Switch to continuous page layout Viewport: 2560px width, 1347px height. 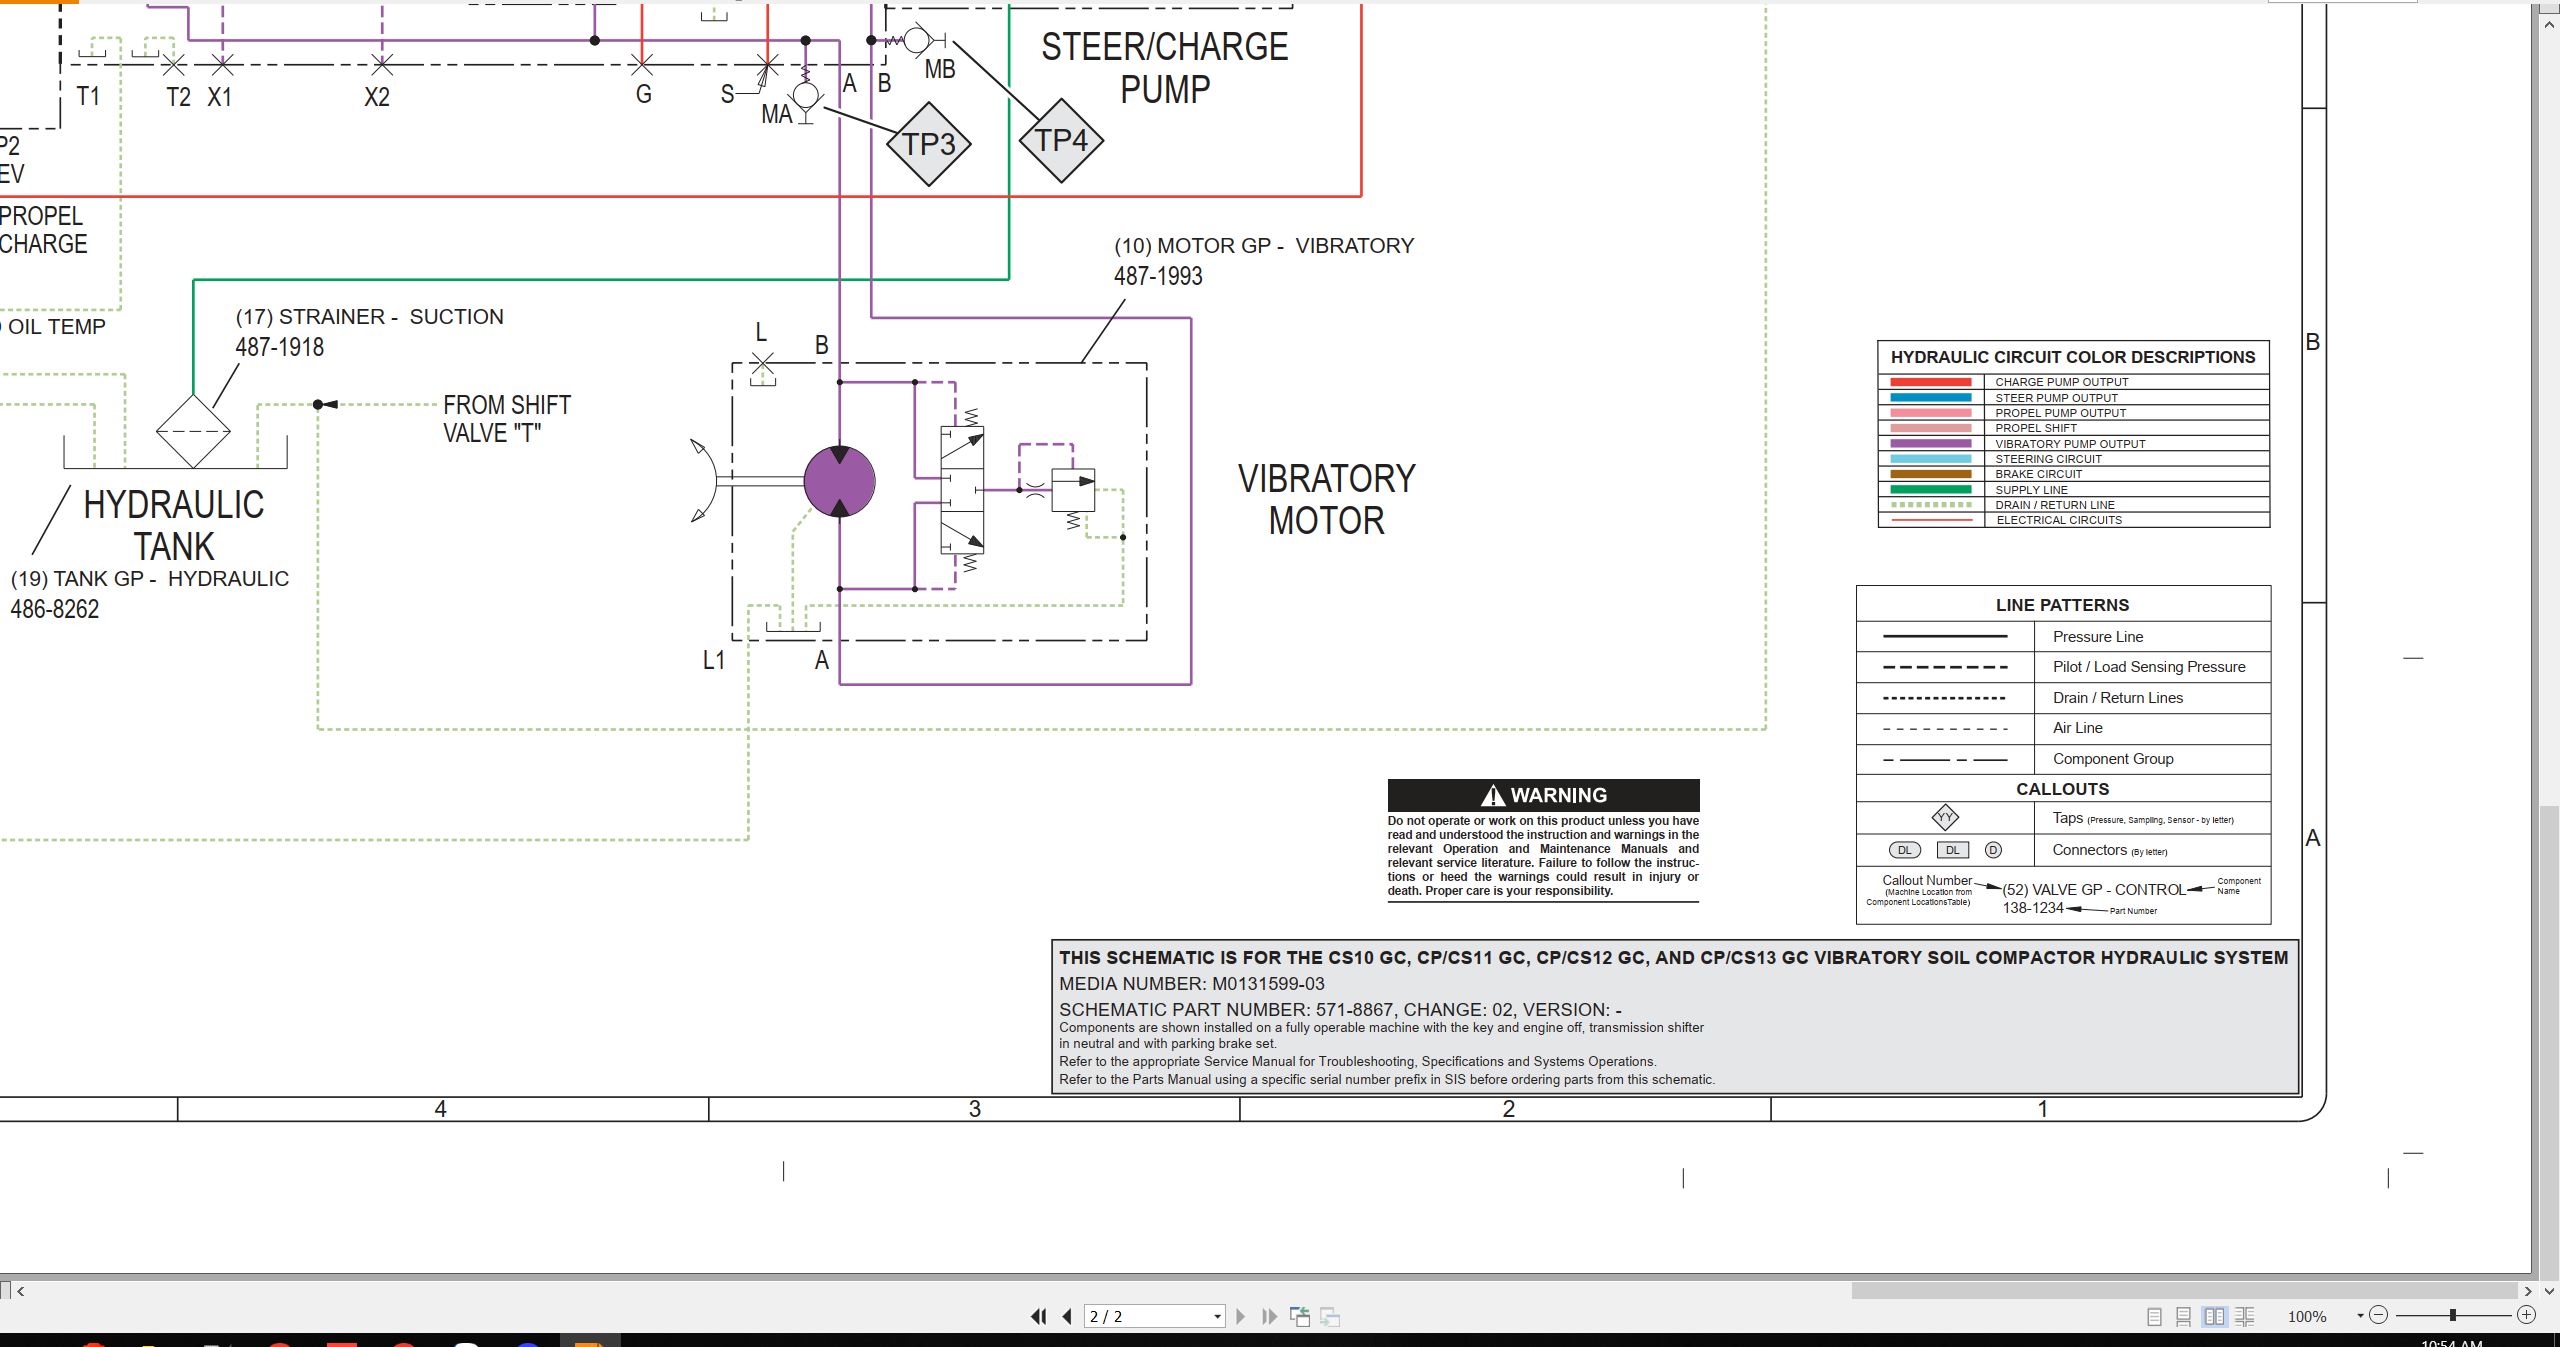(2184, 1317)
